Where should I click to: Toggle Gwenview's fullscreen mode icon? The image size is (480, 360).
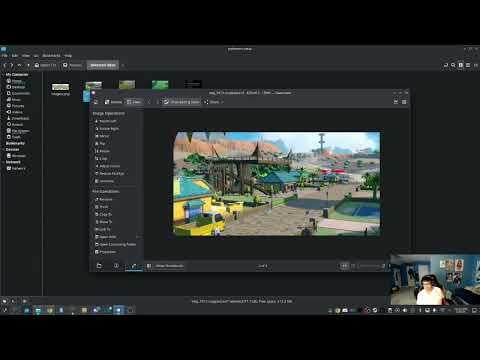[396, 102]
